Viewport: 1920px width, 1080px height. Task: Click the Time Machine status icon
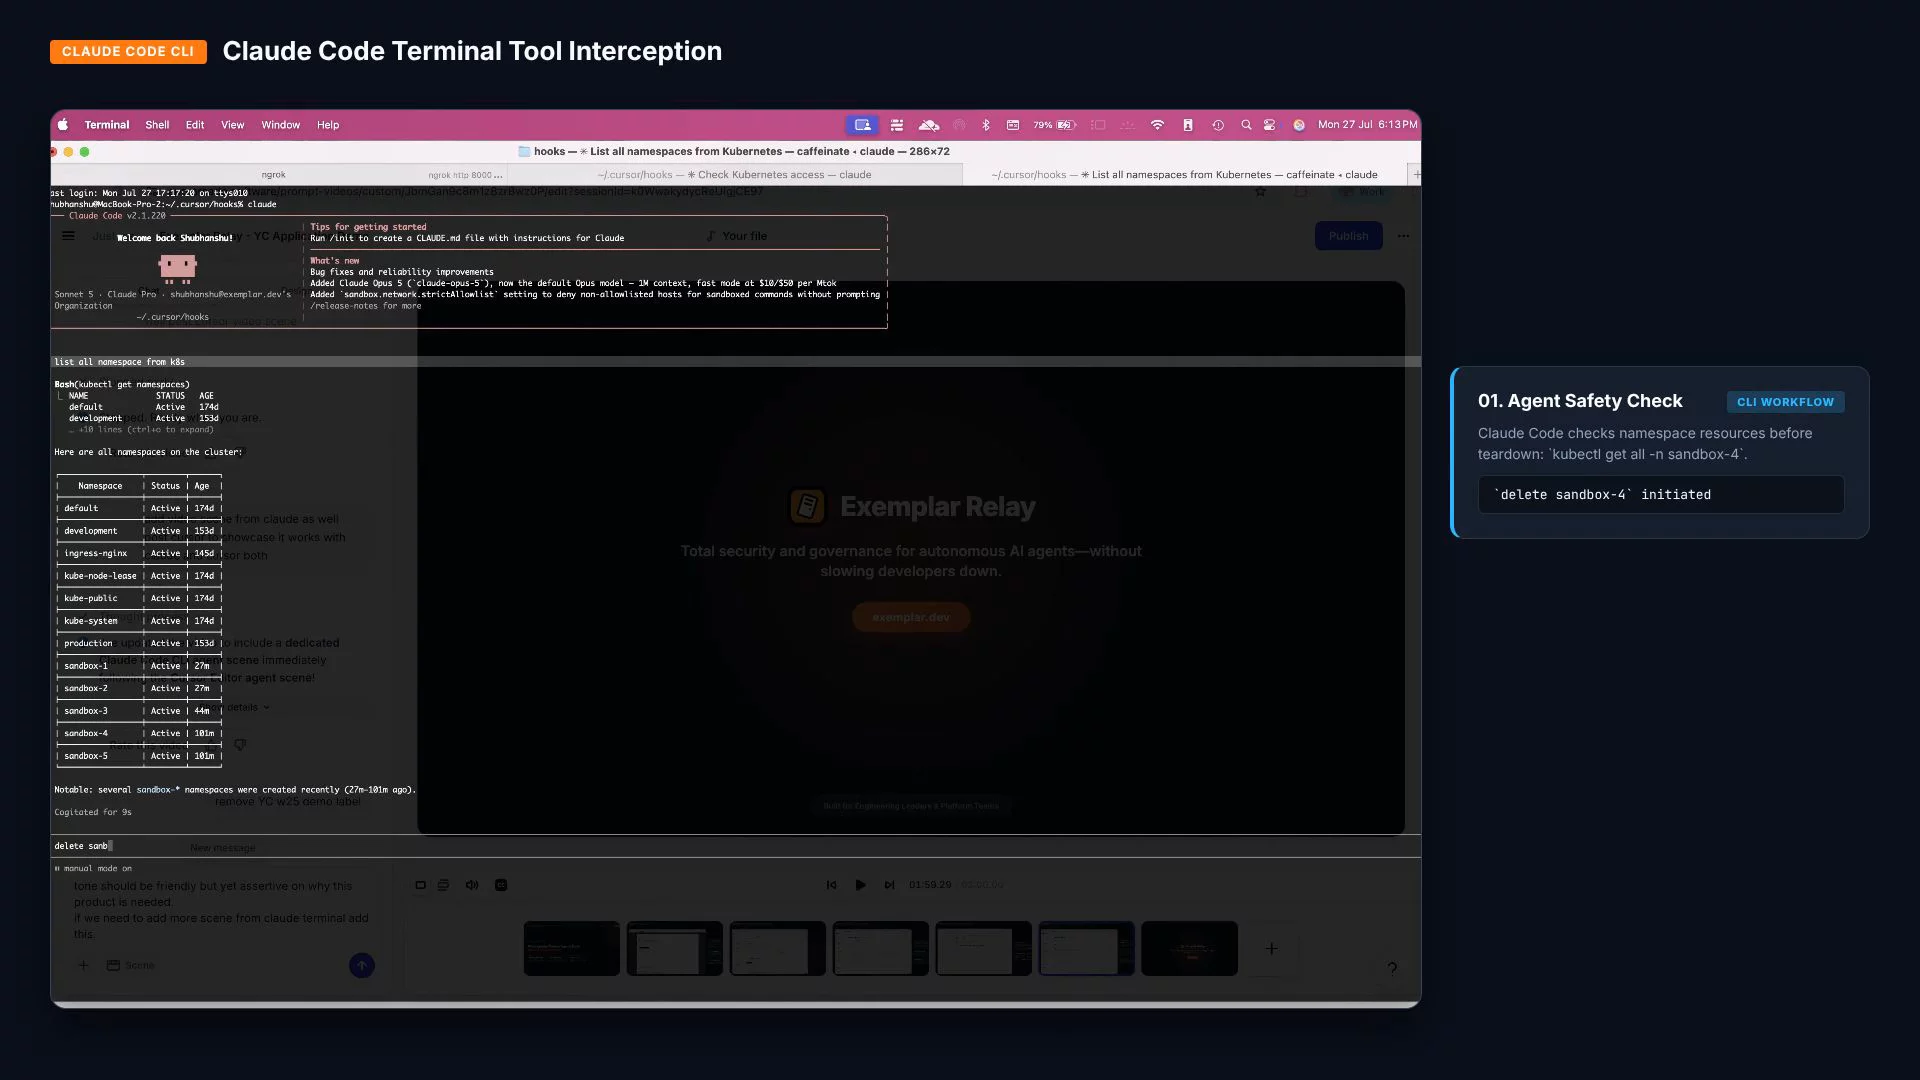[1218, 125]
